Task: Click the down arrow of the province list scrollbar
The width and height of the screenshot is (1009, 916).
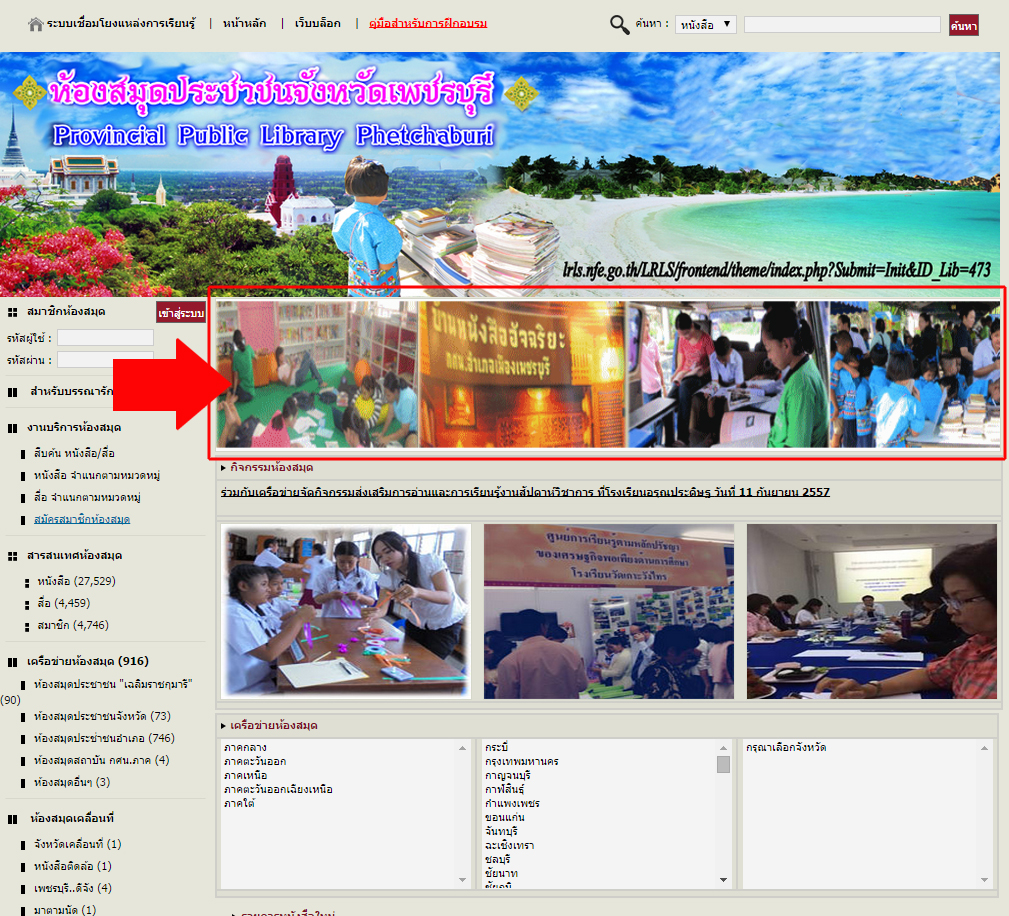Action: (x=723, y=880)
